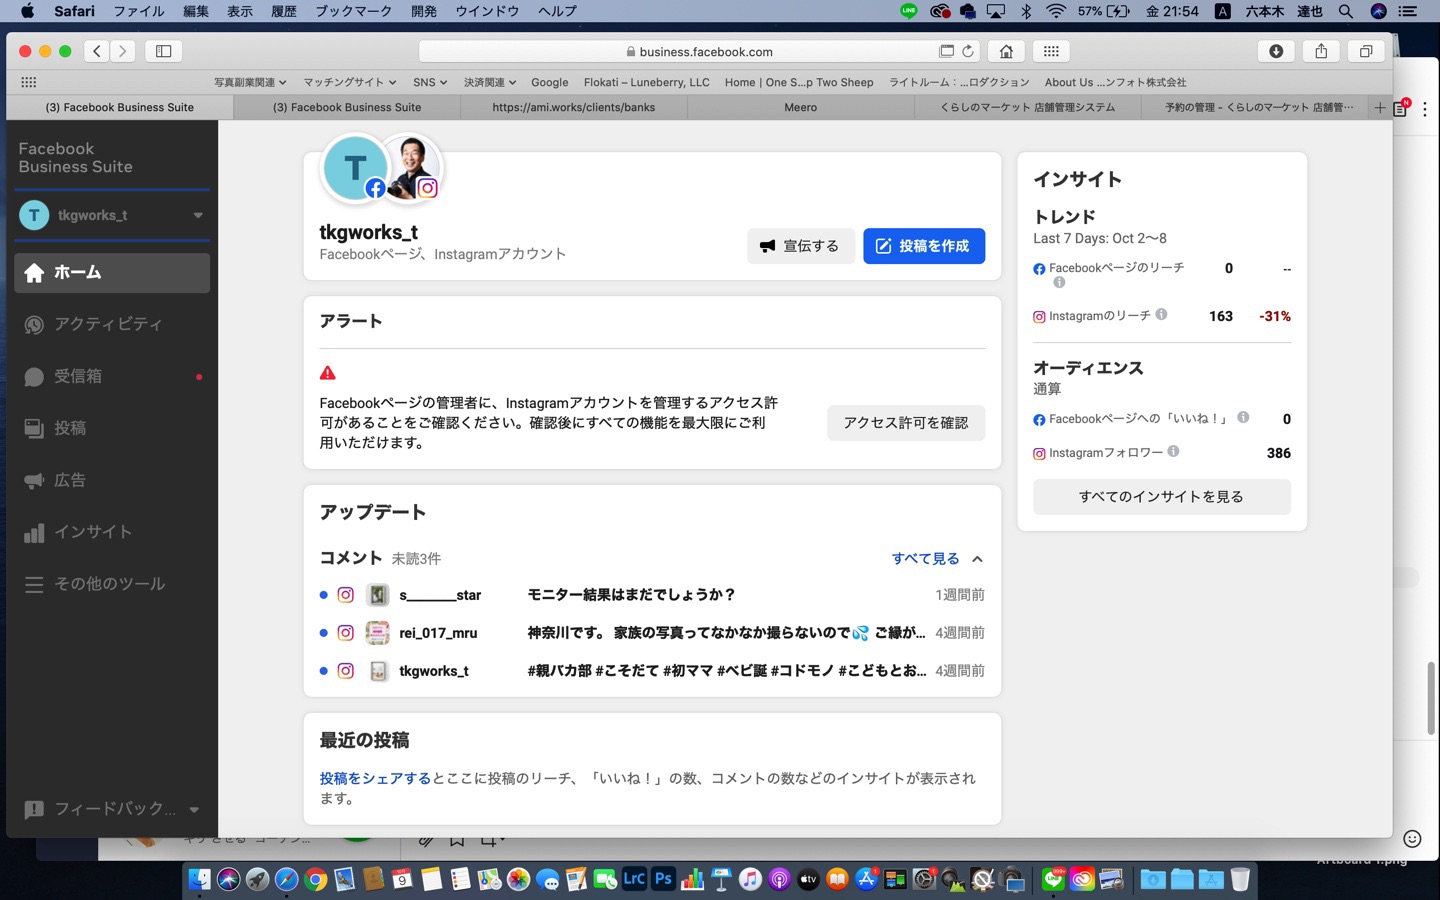Reload the page with the refresh icon

tap(968, 51)
